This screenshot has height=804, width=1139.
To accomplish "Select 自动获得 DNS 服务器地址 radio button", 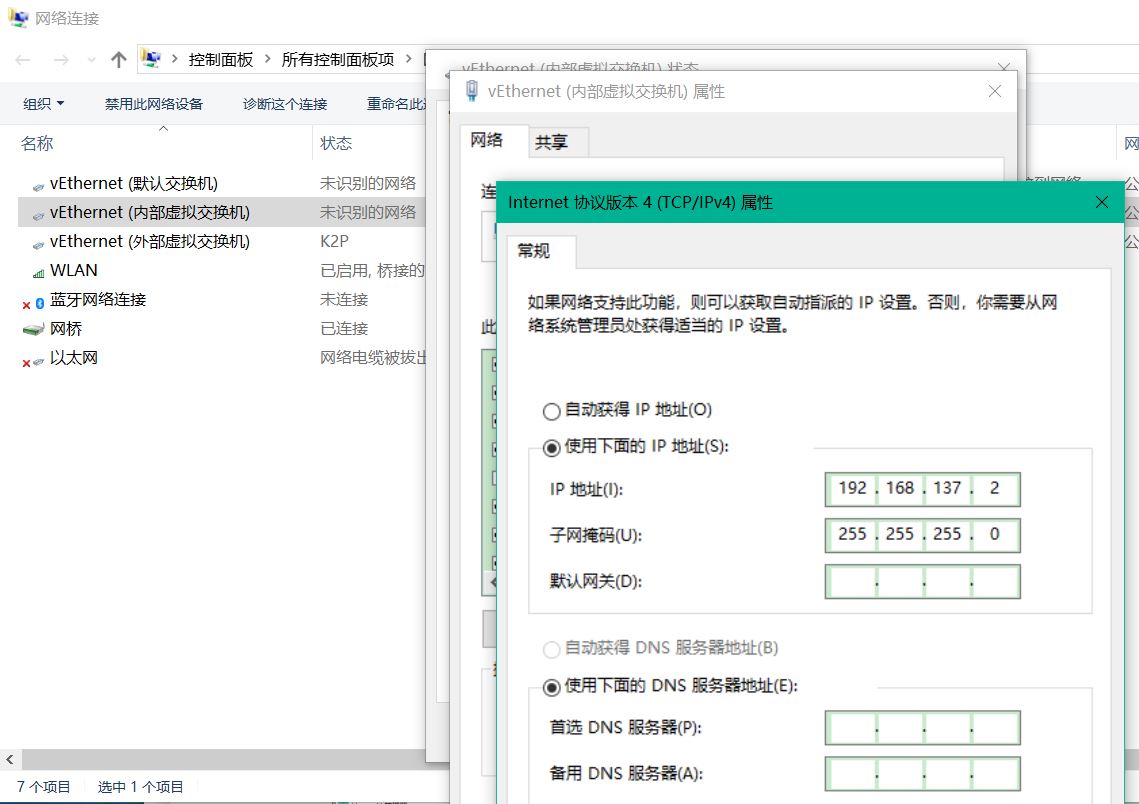I will tap(551, 649).
